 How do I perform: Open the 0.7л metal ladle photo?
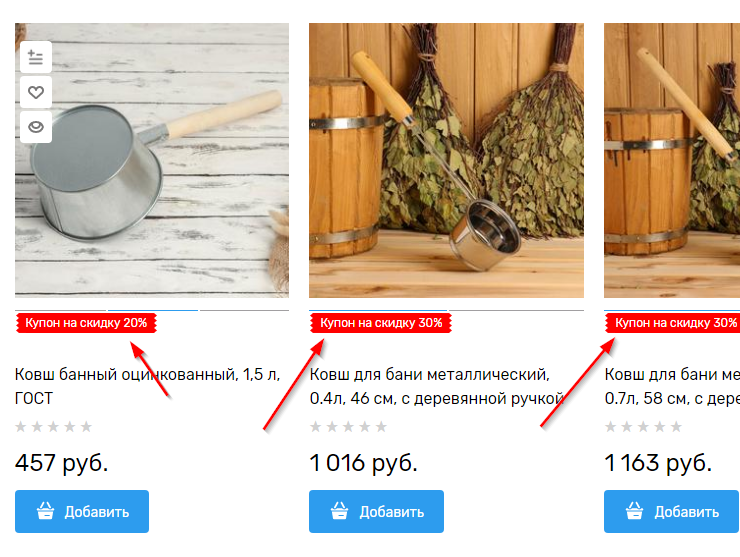click(672, 160)
